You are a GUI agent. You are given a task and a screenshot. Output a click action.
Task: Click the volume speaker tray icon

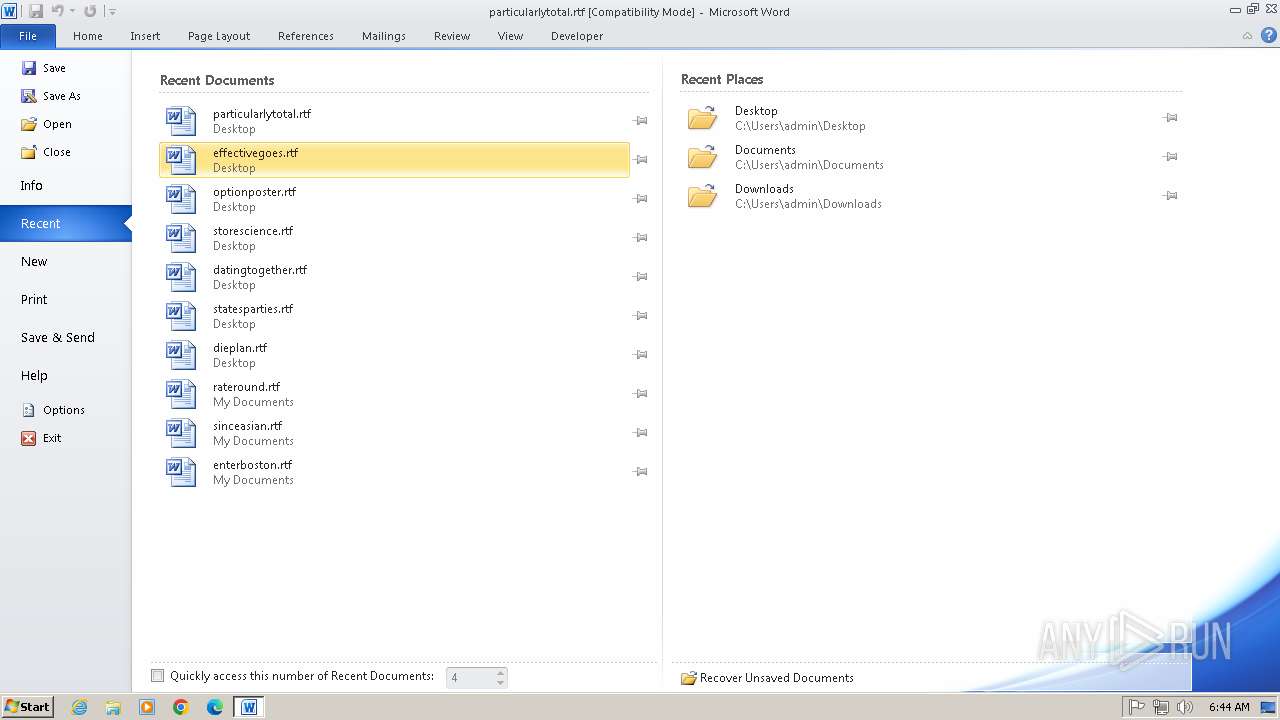point(1185,707)
